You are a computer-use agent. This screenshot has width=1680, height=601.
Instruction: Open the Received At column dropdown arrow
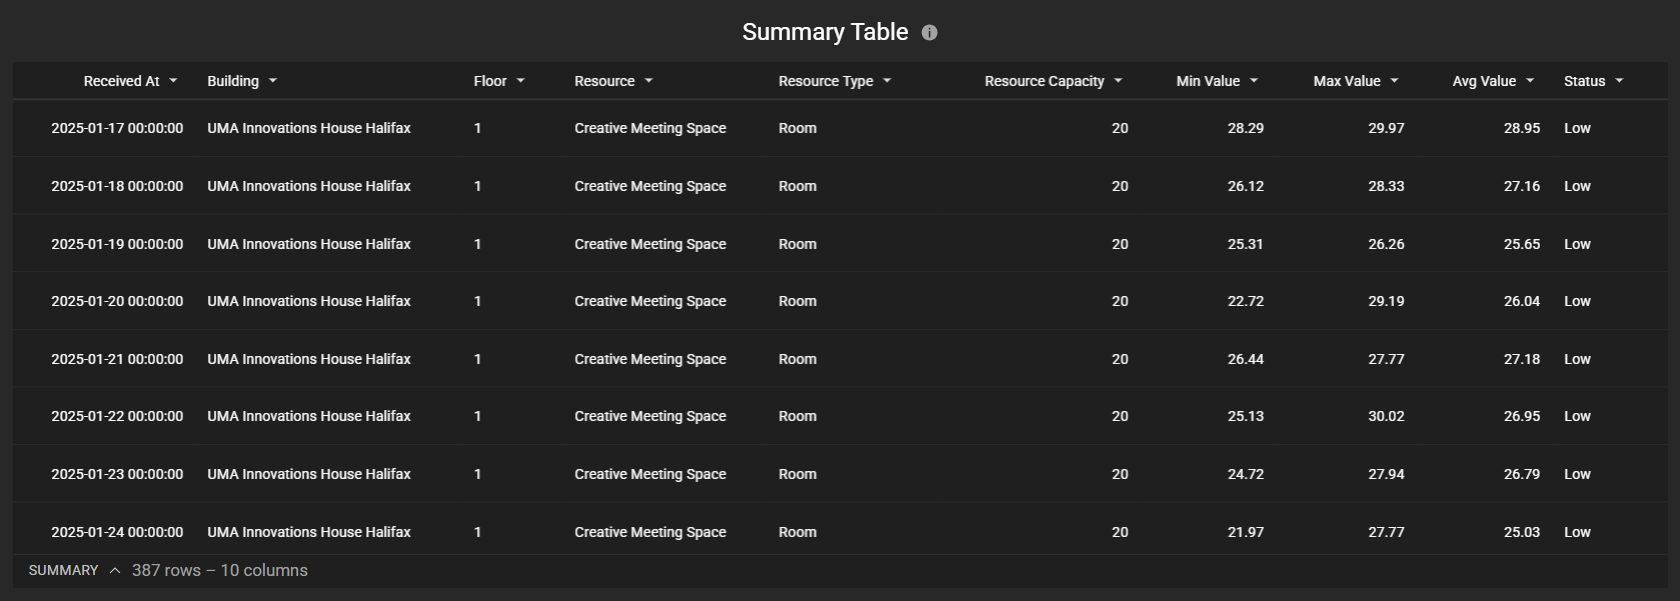click(x=173, y=81)
